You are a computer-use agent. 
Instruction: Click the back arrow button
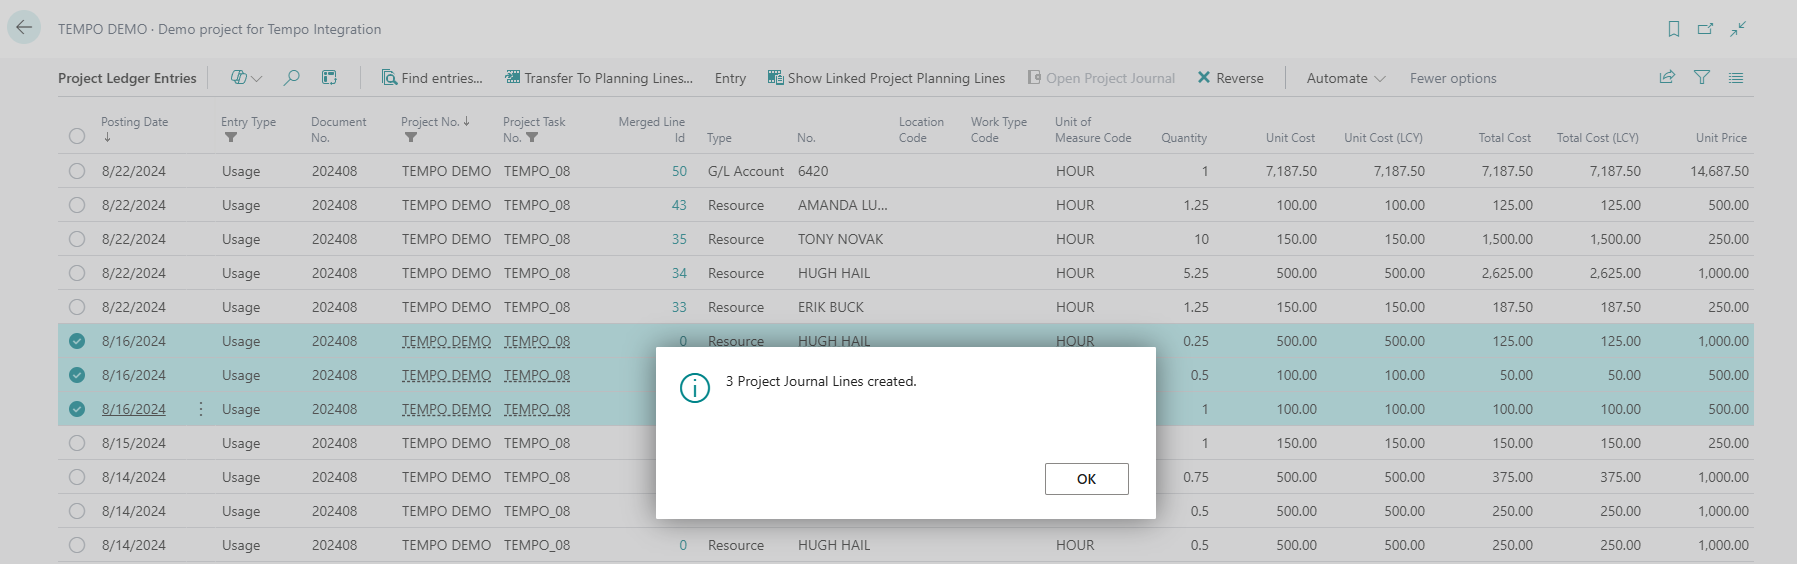[x=24, y=28]
